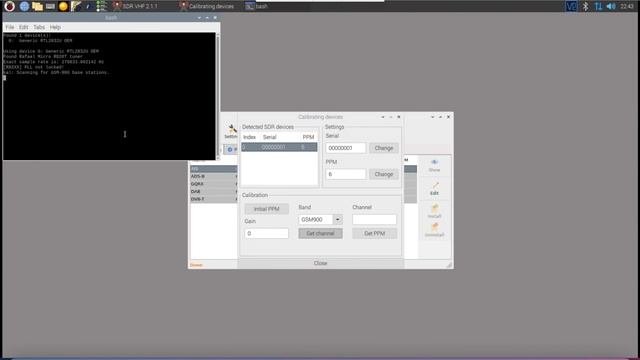
Task: Click inside the bash terminal output area
Action: pyautogui.click(x=109, y=96)
